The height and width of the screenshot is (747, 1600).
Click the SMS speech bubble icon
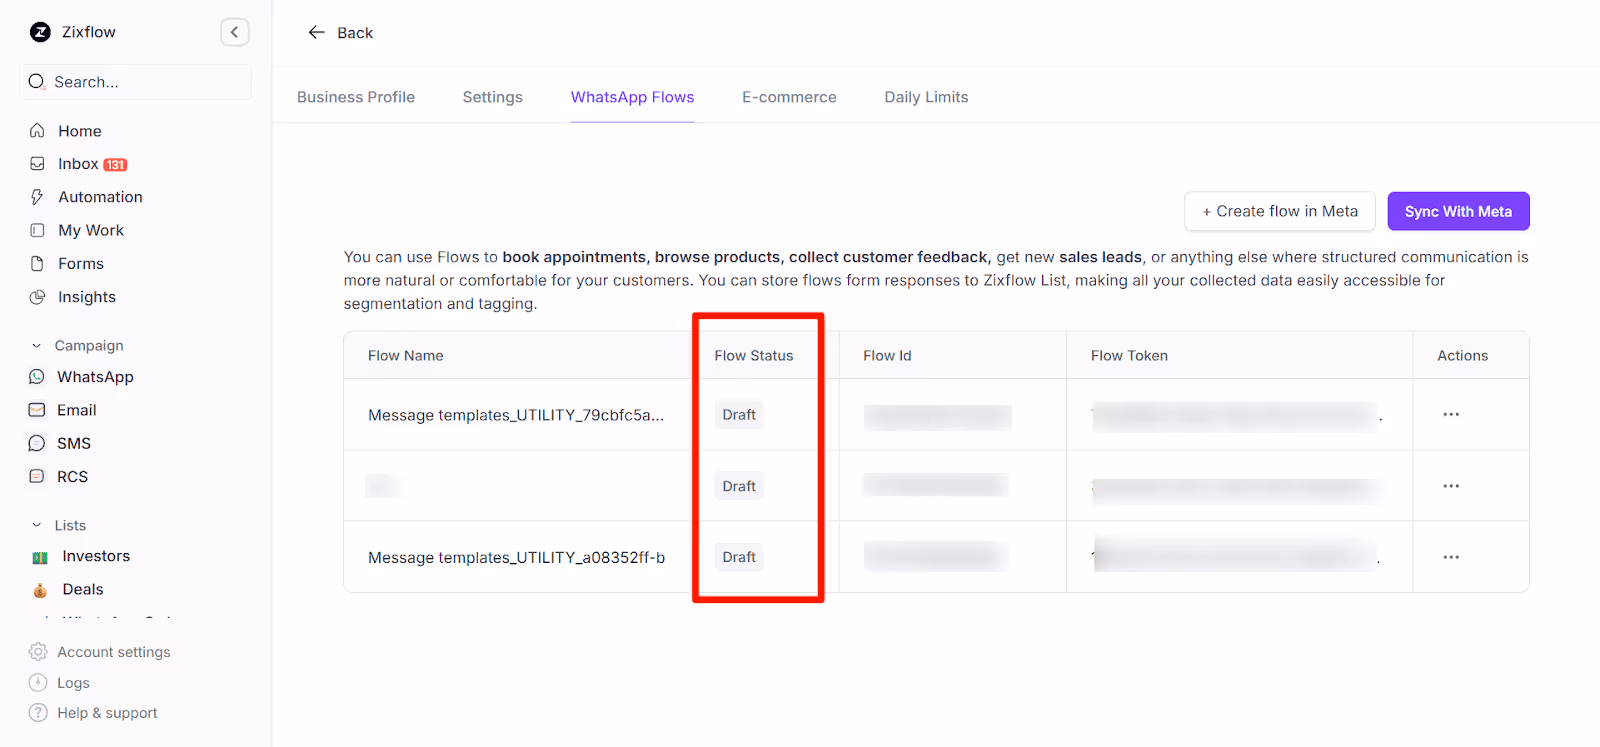tap(37, 443)
